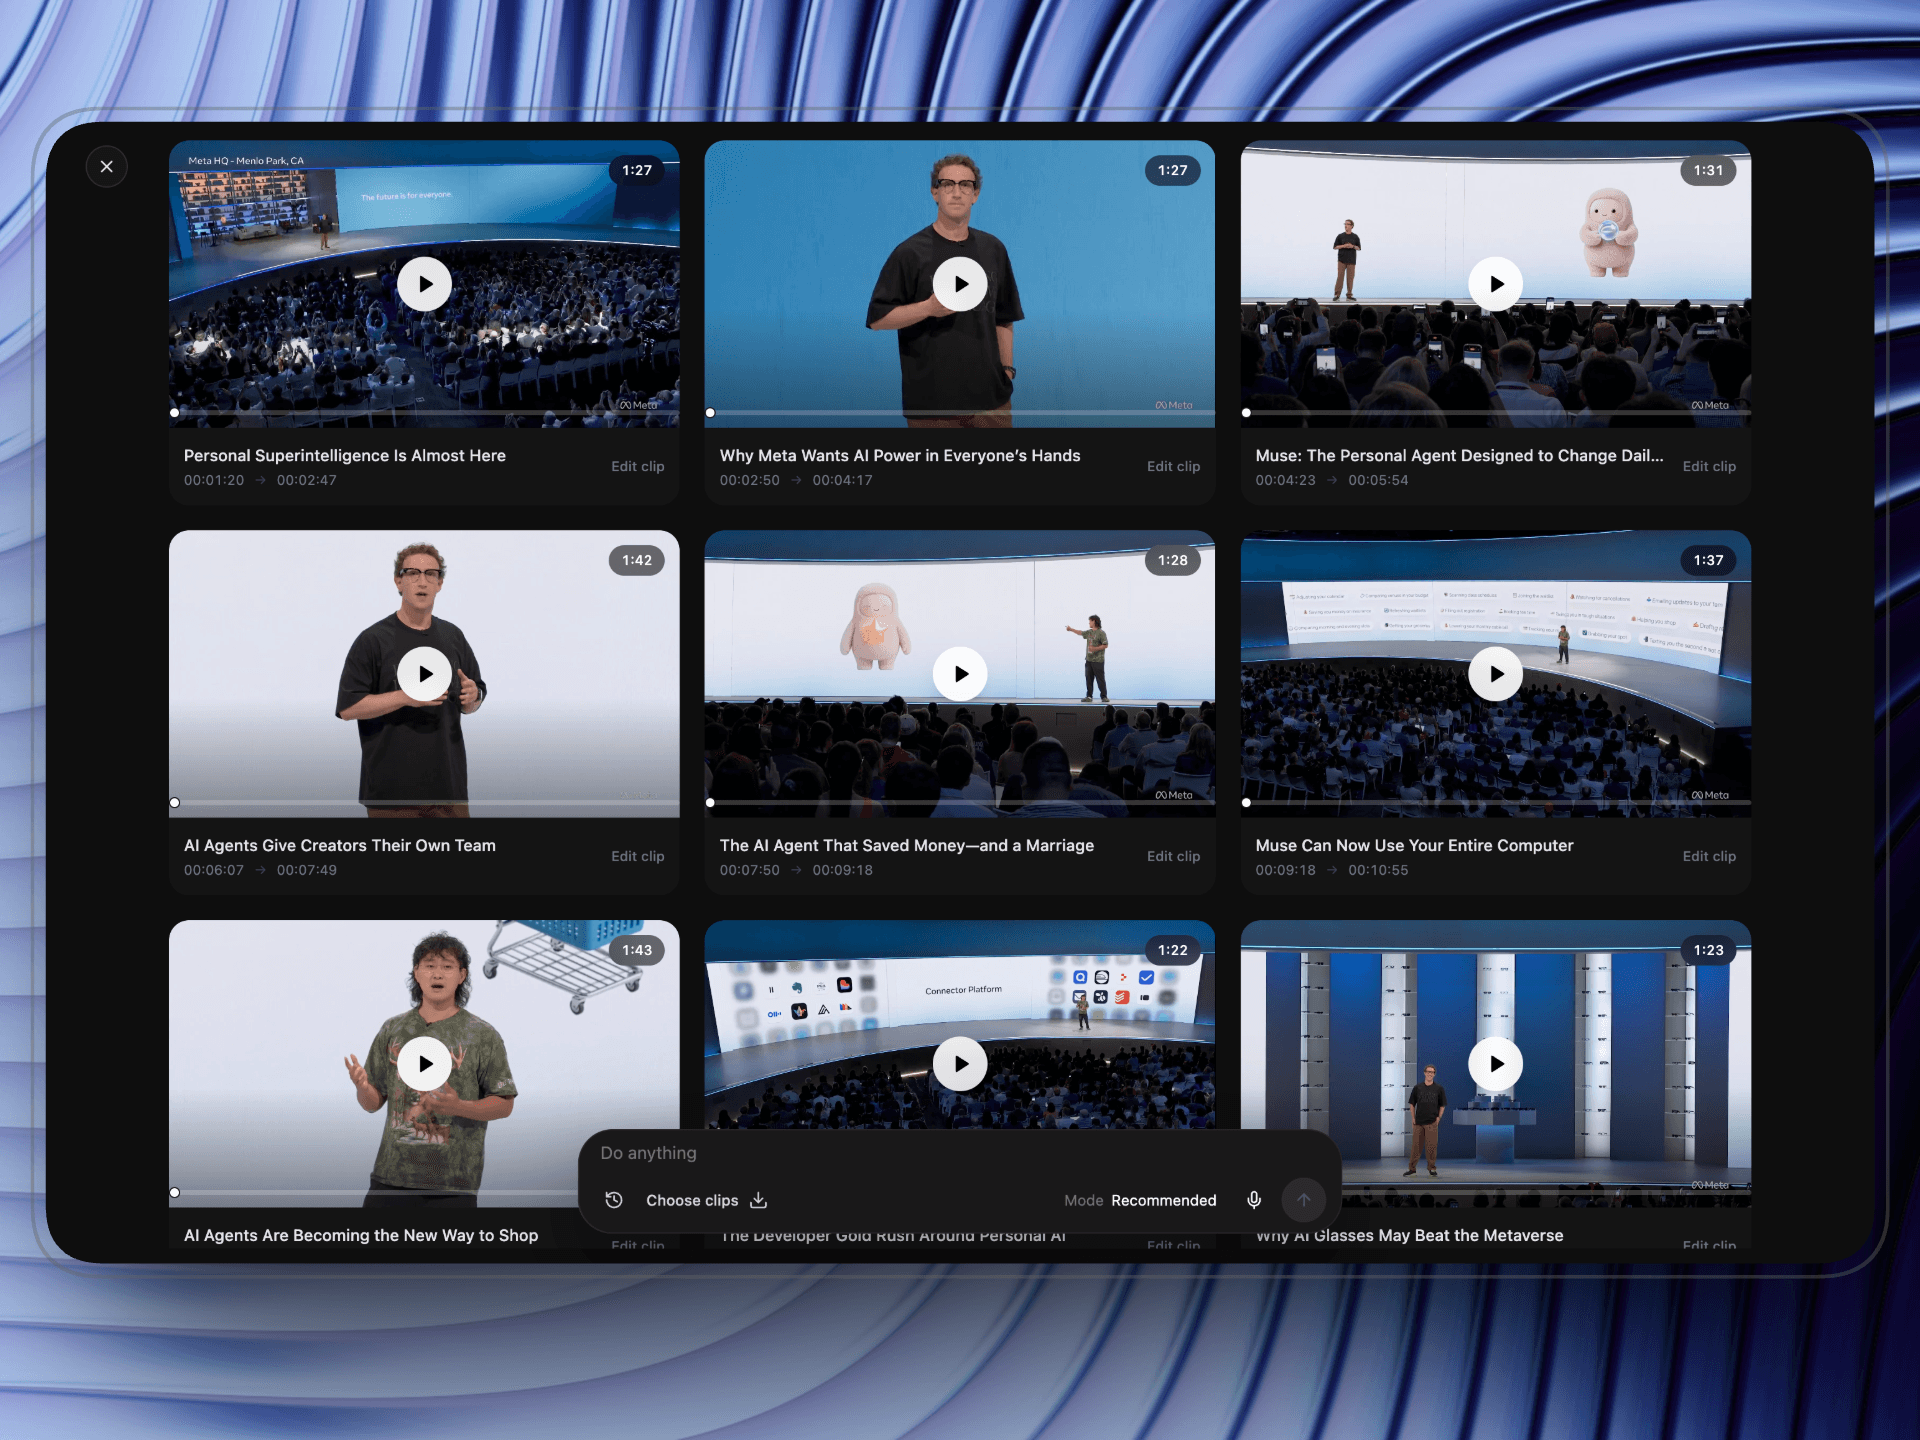Edit clip for 'The AI Agent That Saved Money'
1920x1440 pixels.
[x=1173, y=856]
